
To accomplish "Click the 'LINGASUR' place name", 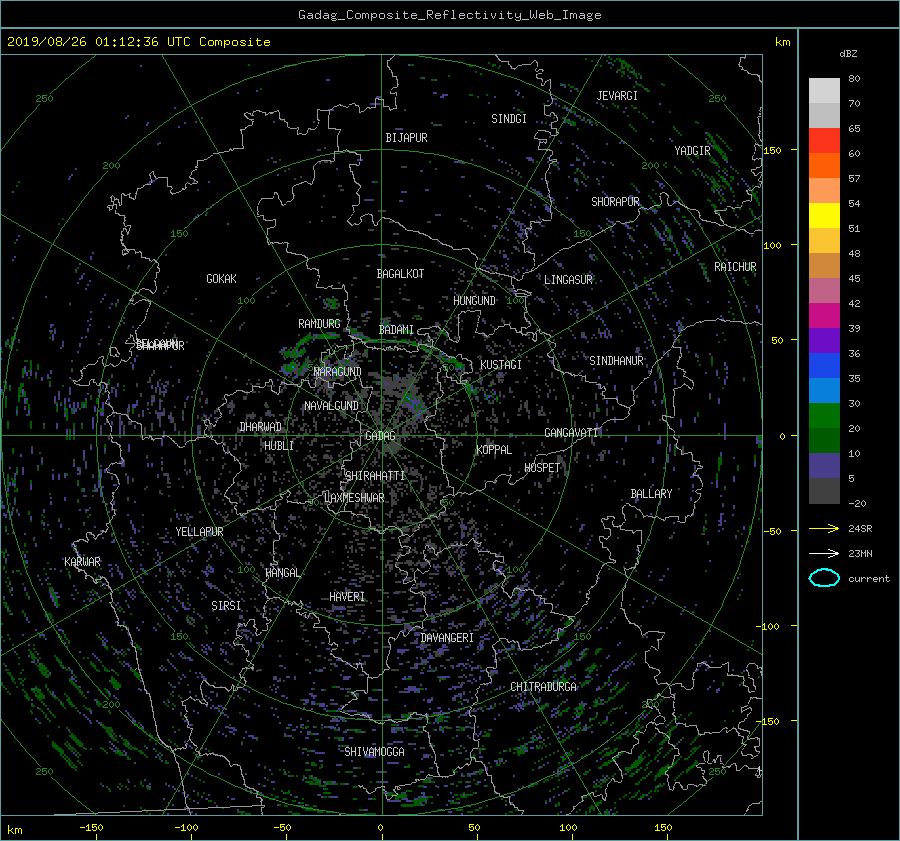I will (568, 280).
